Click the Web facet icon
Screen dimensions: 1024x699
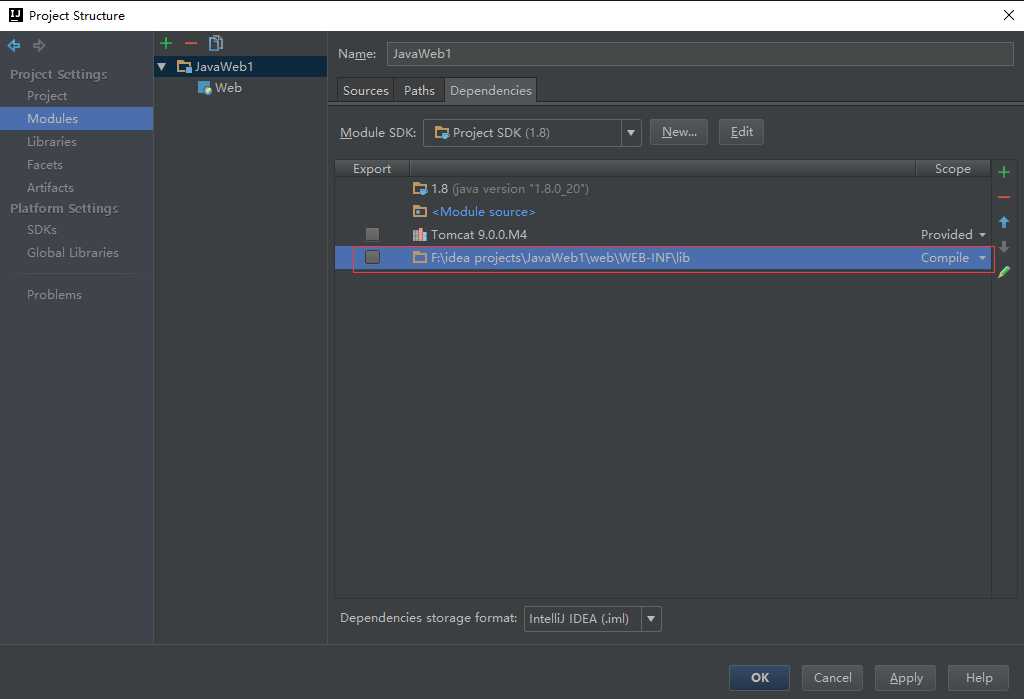click(204, 88)
